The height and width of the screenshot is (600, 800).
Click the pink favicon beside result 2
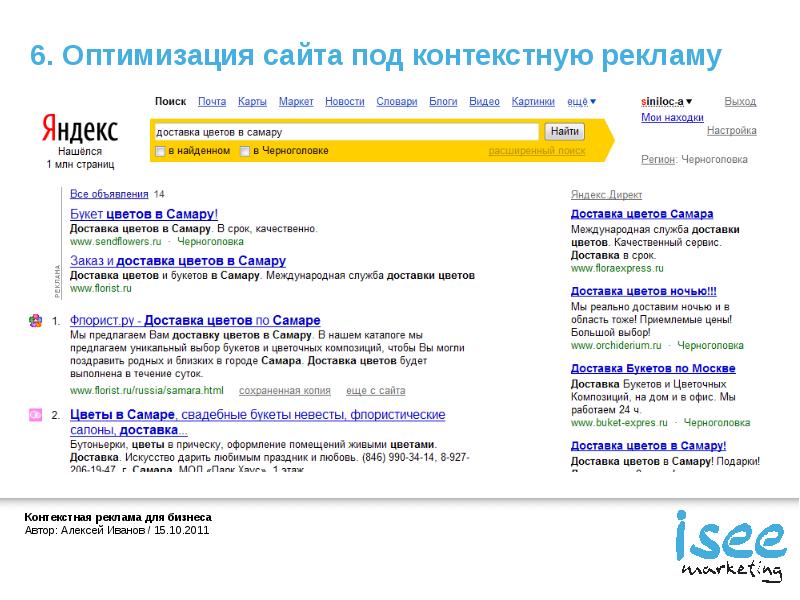click(35, 415)
